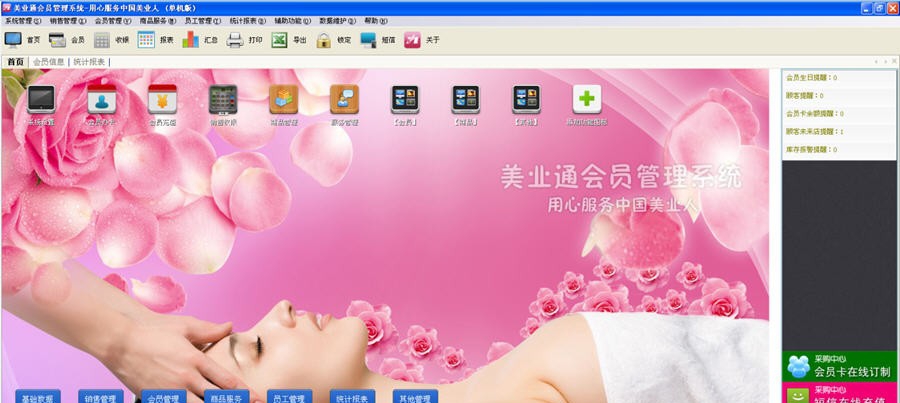Click 销售管理 bottom button
The width and height of the screenshot is (900, 403).
100,397
